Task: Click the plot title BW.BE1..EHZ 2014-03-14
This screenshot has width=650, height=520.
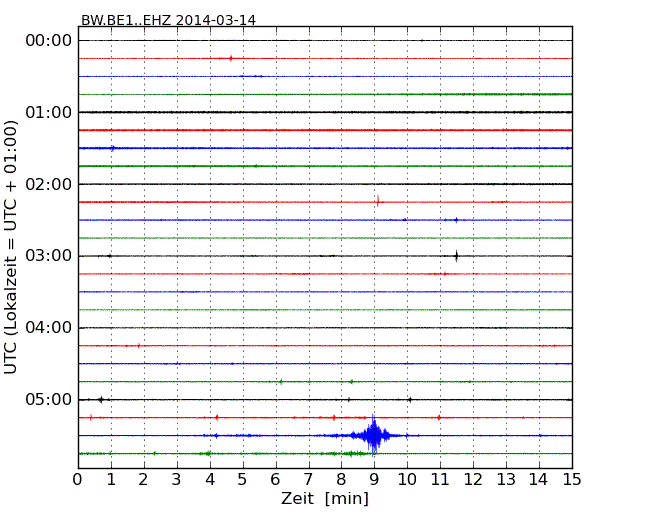Action: click(x=168, y=20)
